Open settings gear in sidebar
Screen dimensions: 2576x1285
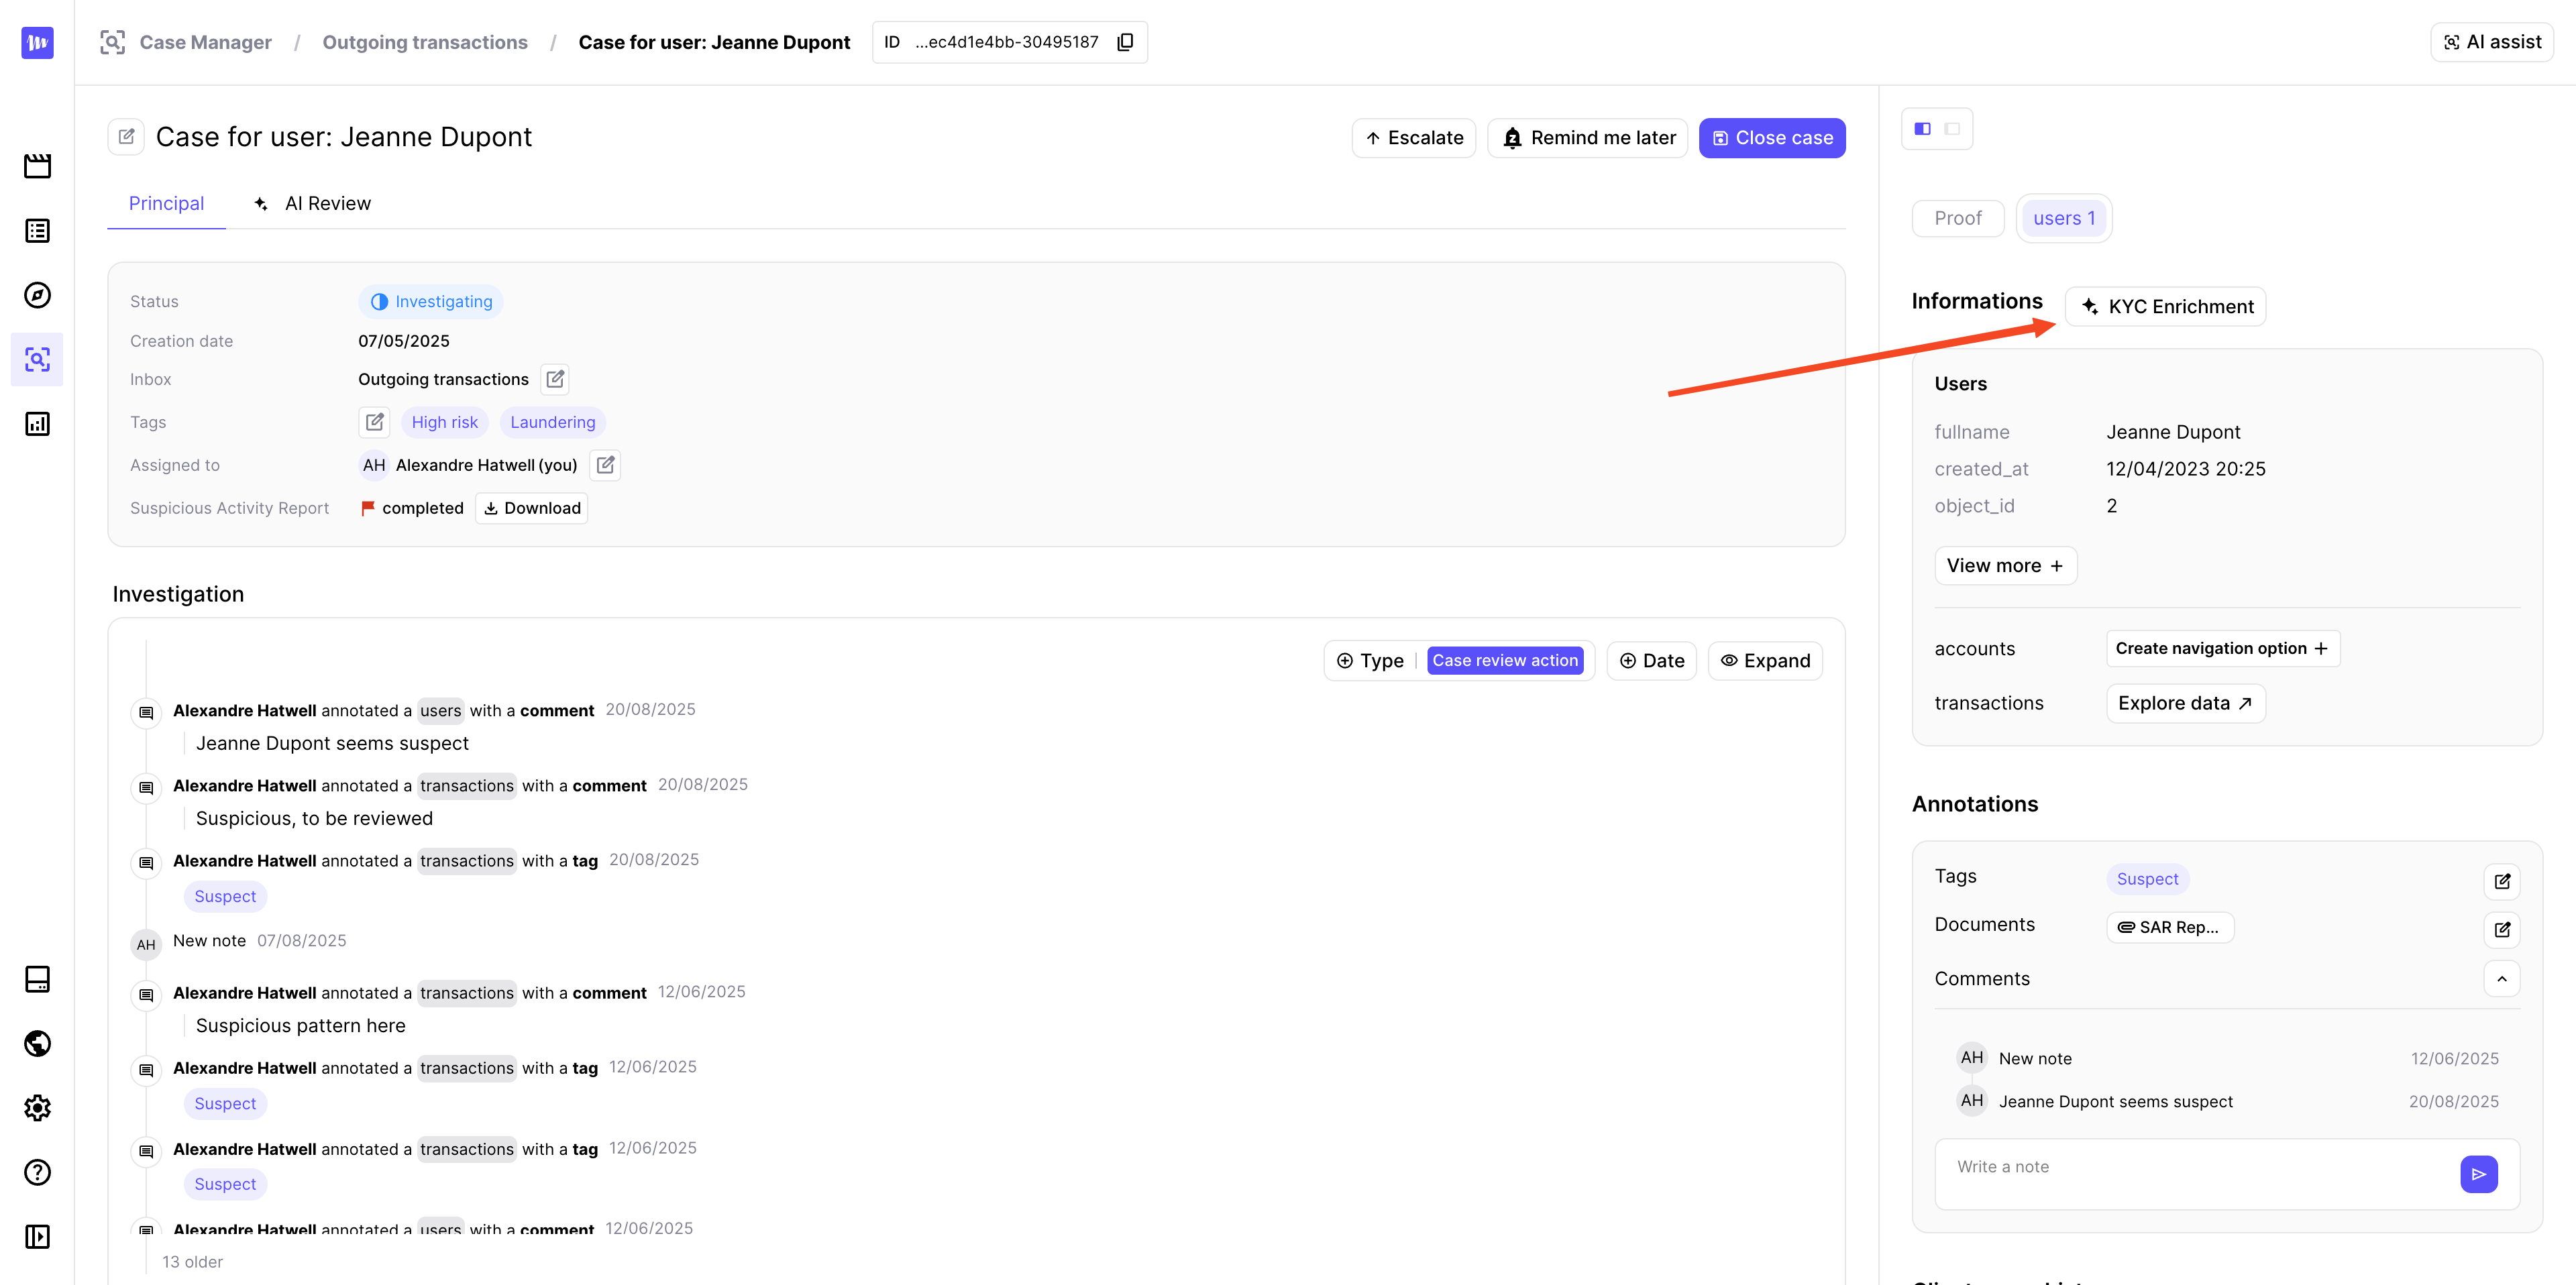(x=37, y=1108)
